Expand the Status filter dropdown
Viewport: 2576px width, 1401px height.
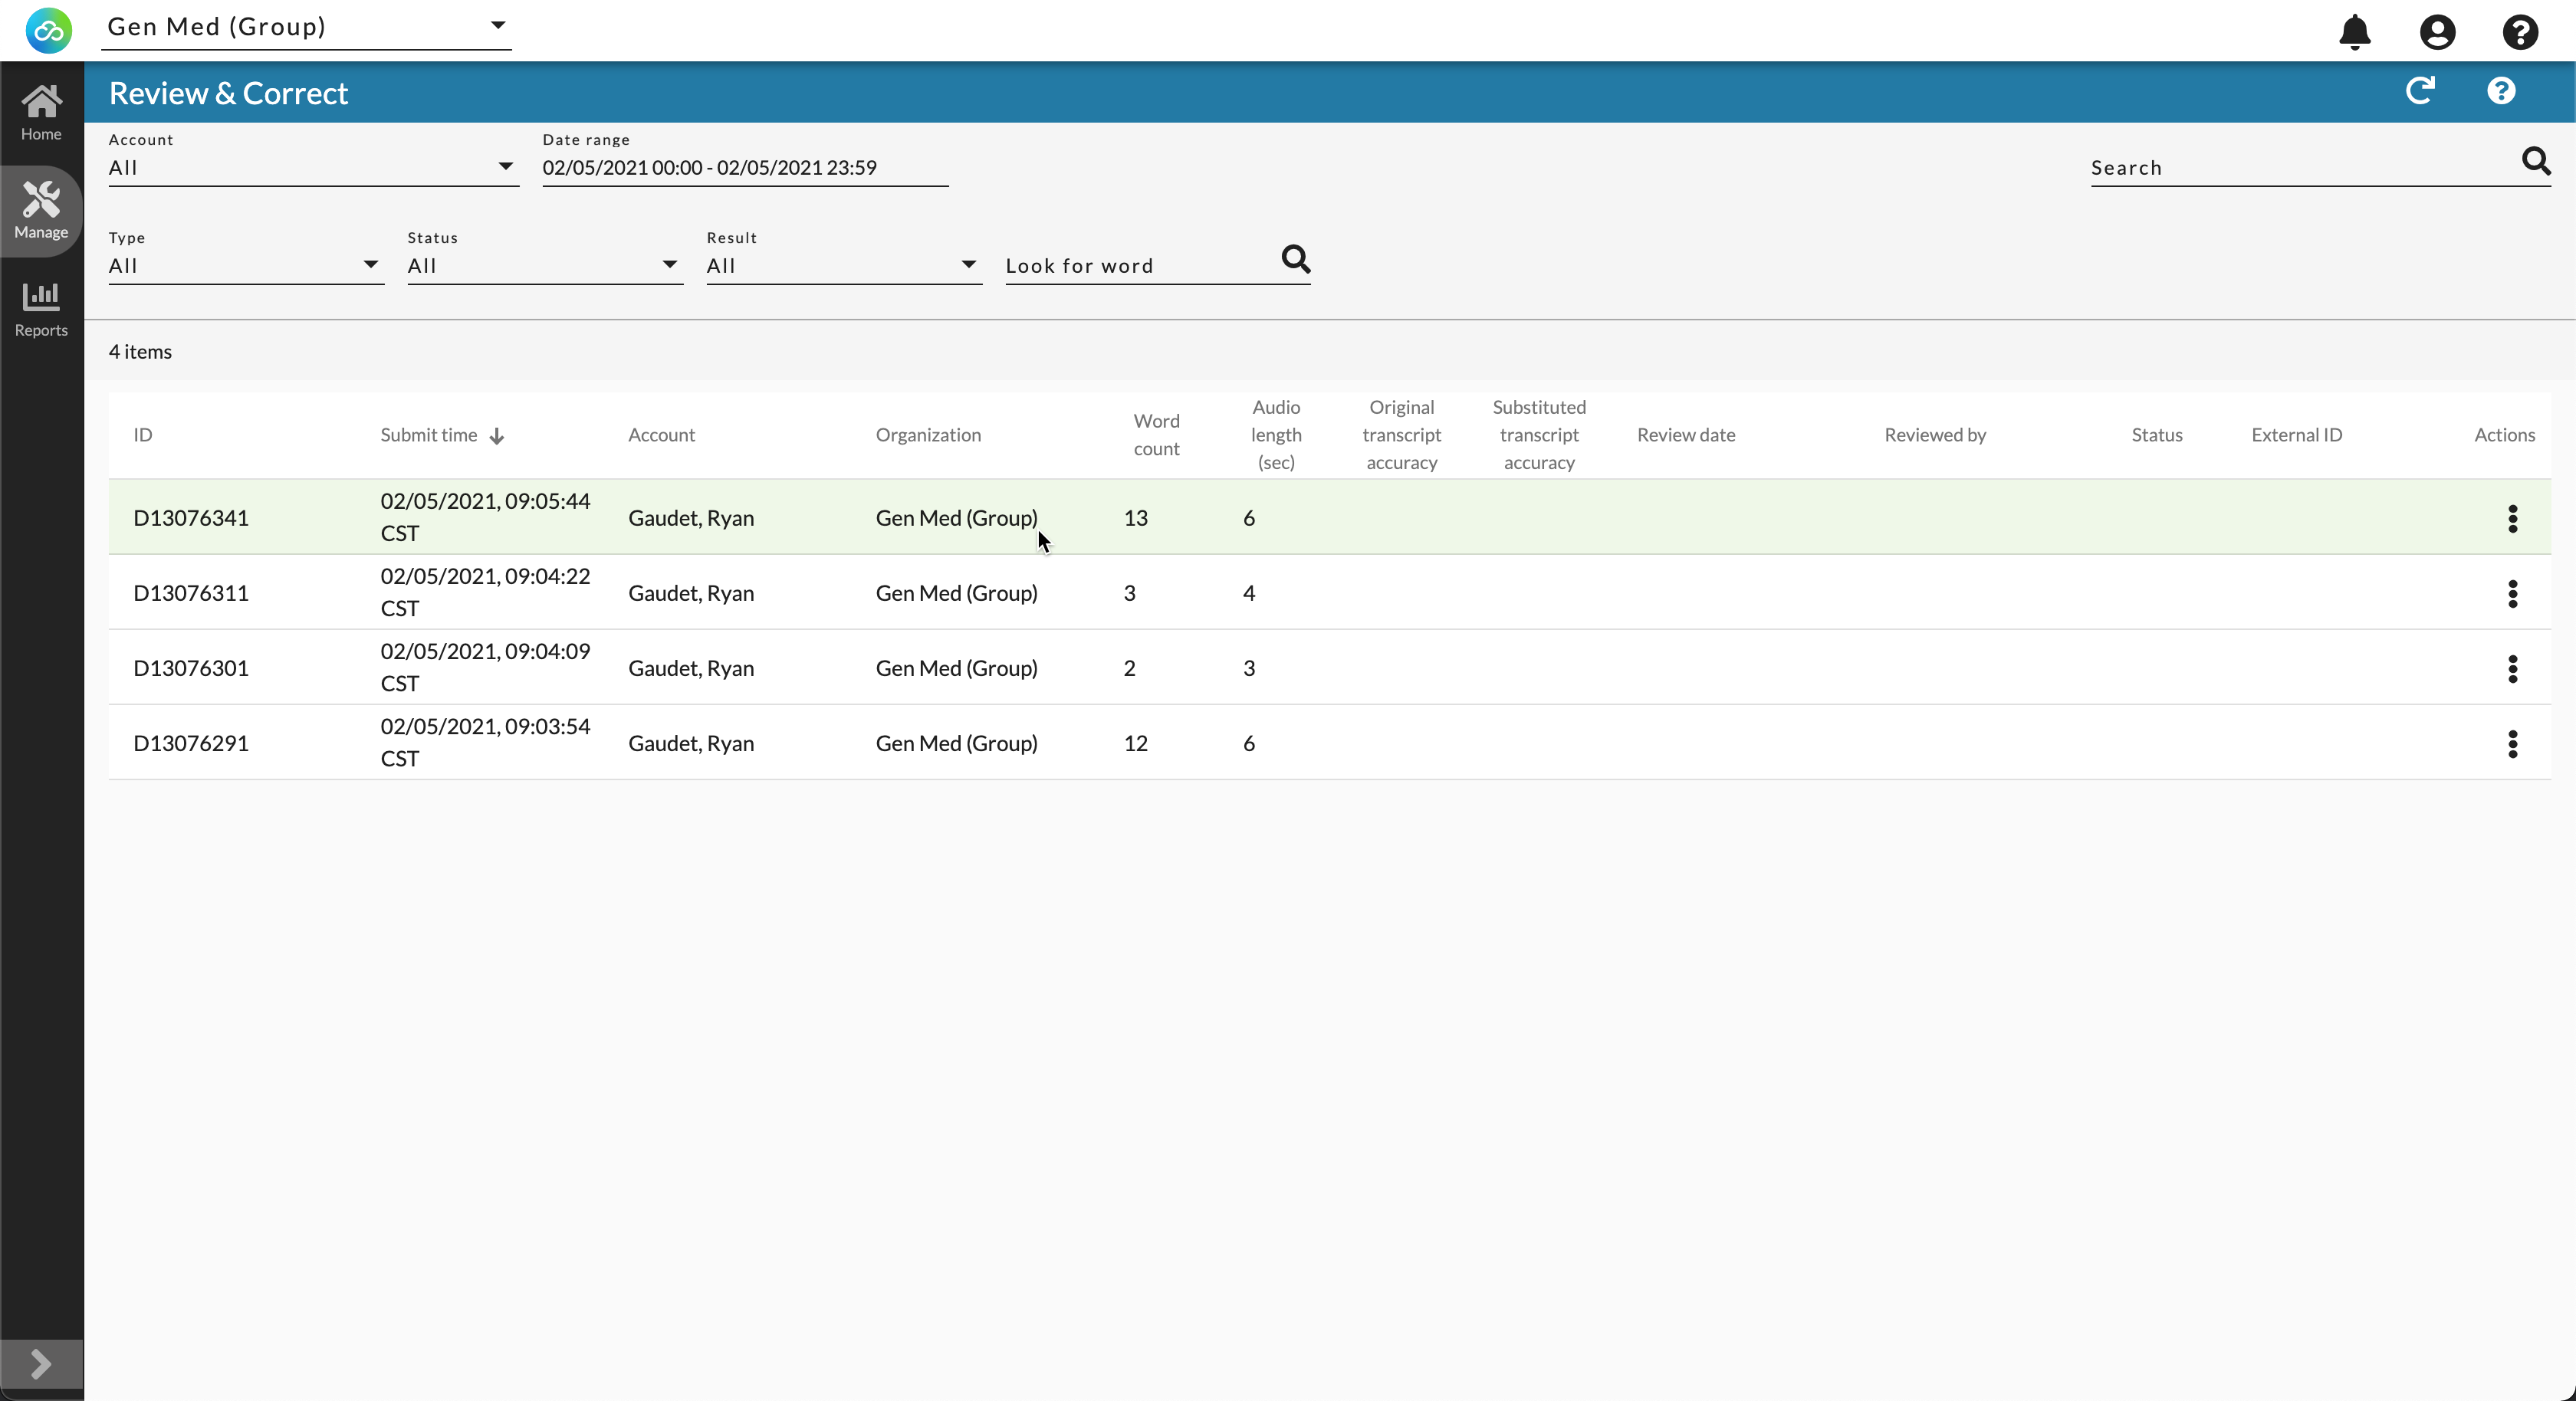544,265
